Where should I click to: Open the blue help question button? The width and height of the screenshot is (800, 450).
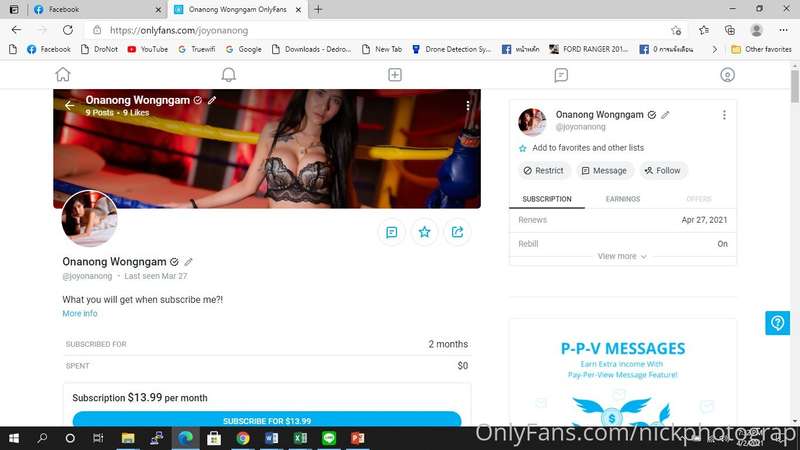(x=777, y=323)
